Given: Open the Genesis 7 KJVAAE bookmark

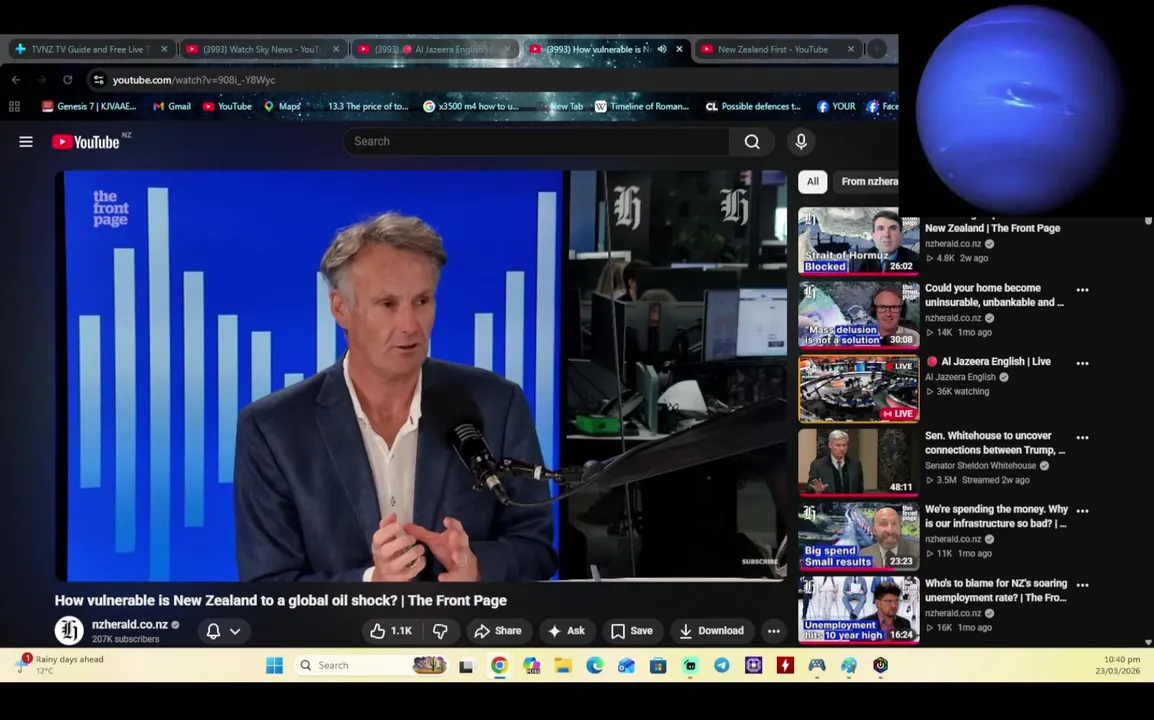Looking at the screenshot, I should coord(89,107).
